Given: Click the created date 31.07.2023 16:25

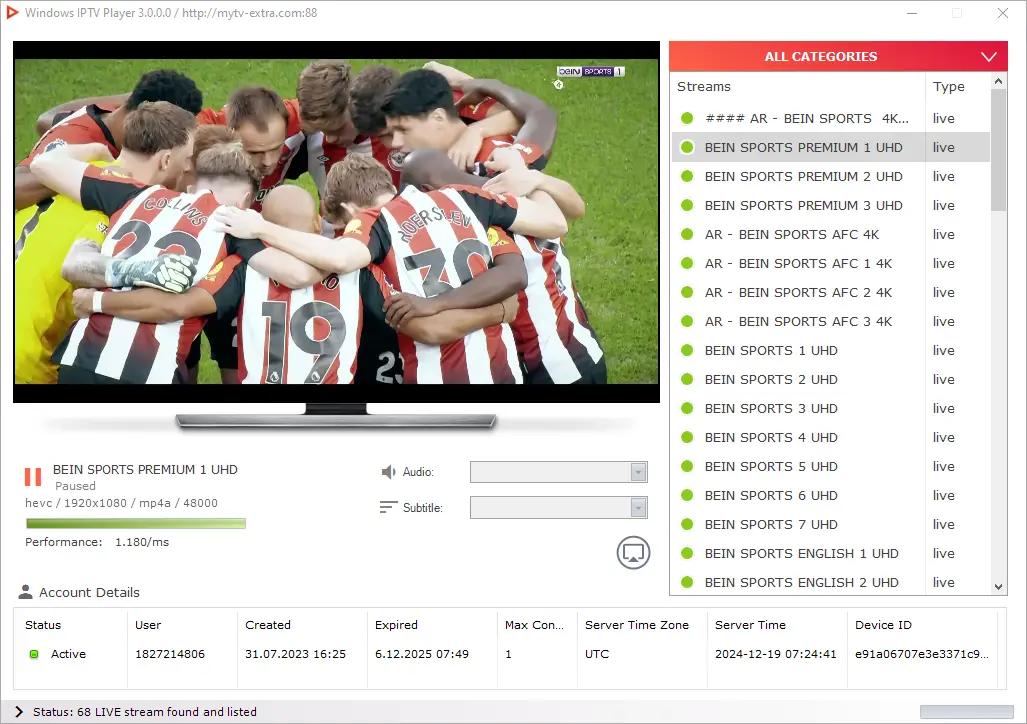Looking at the screenshot, I should 295,654.
